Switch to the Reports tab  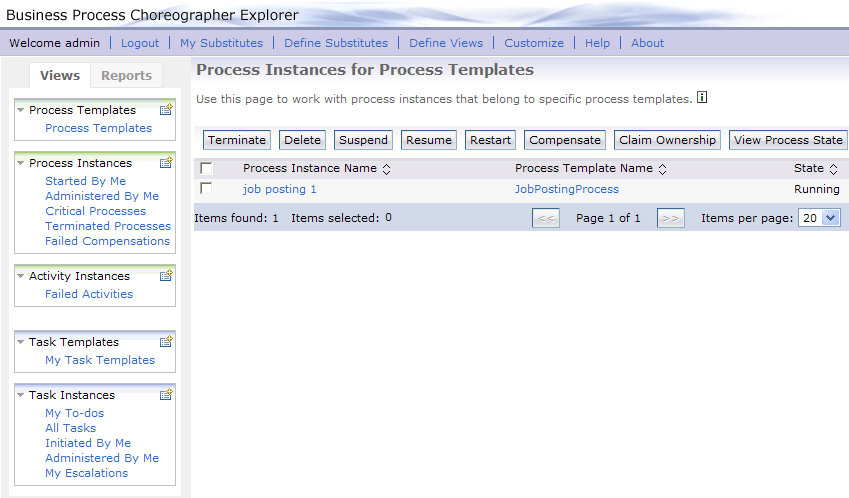tap(126, 75)
